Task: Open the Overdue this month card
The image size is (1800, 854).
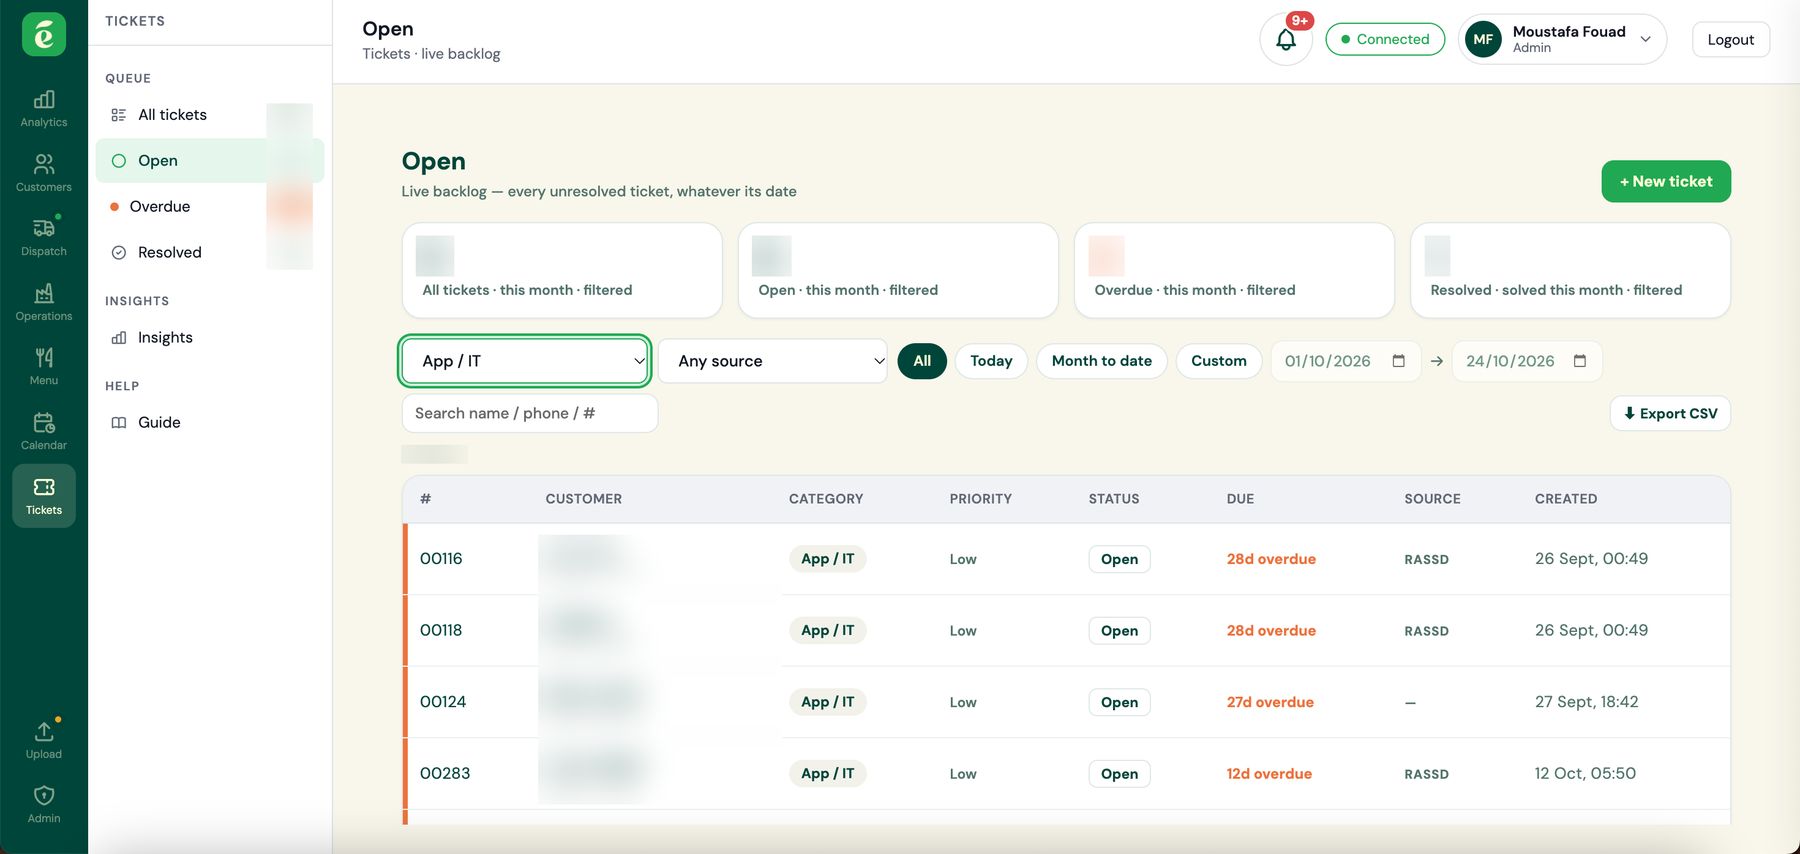Action: tap(1234, 271)
